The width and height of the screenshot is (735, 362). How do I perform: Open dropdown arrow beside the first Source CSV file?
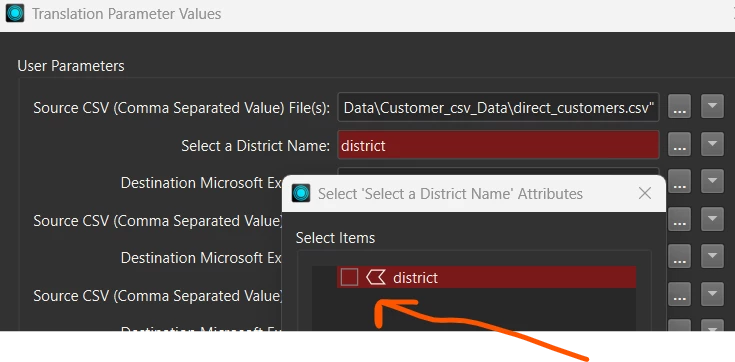712,107
